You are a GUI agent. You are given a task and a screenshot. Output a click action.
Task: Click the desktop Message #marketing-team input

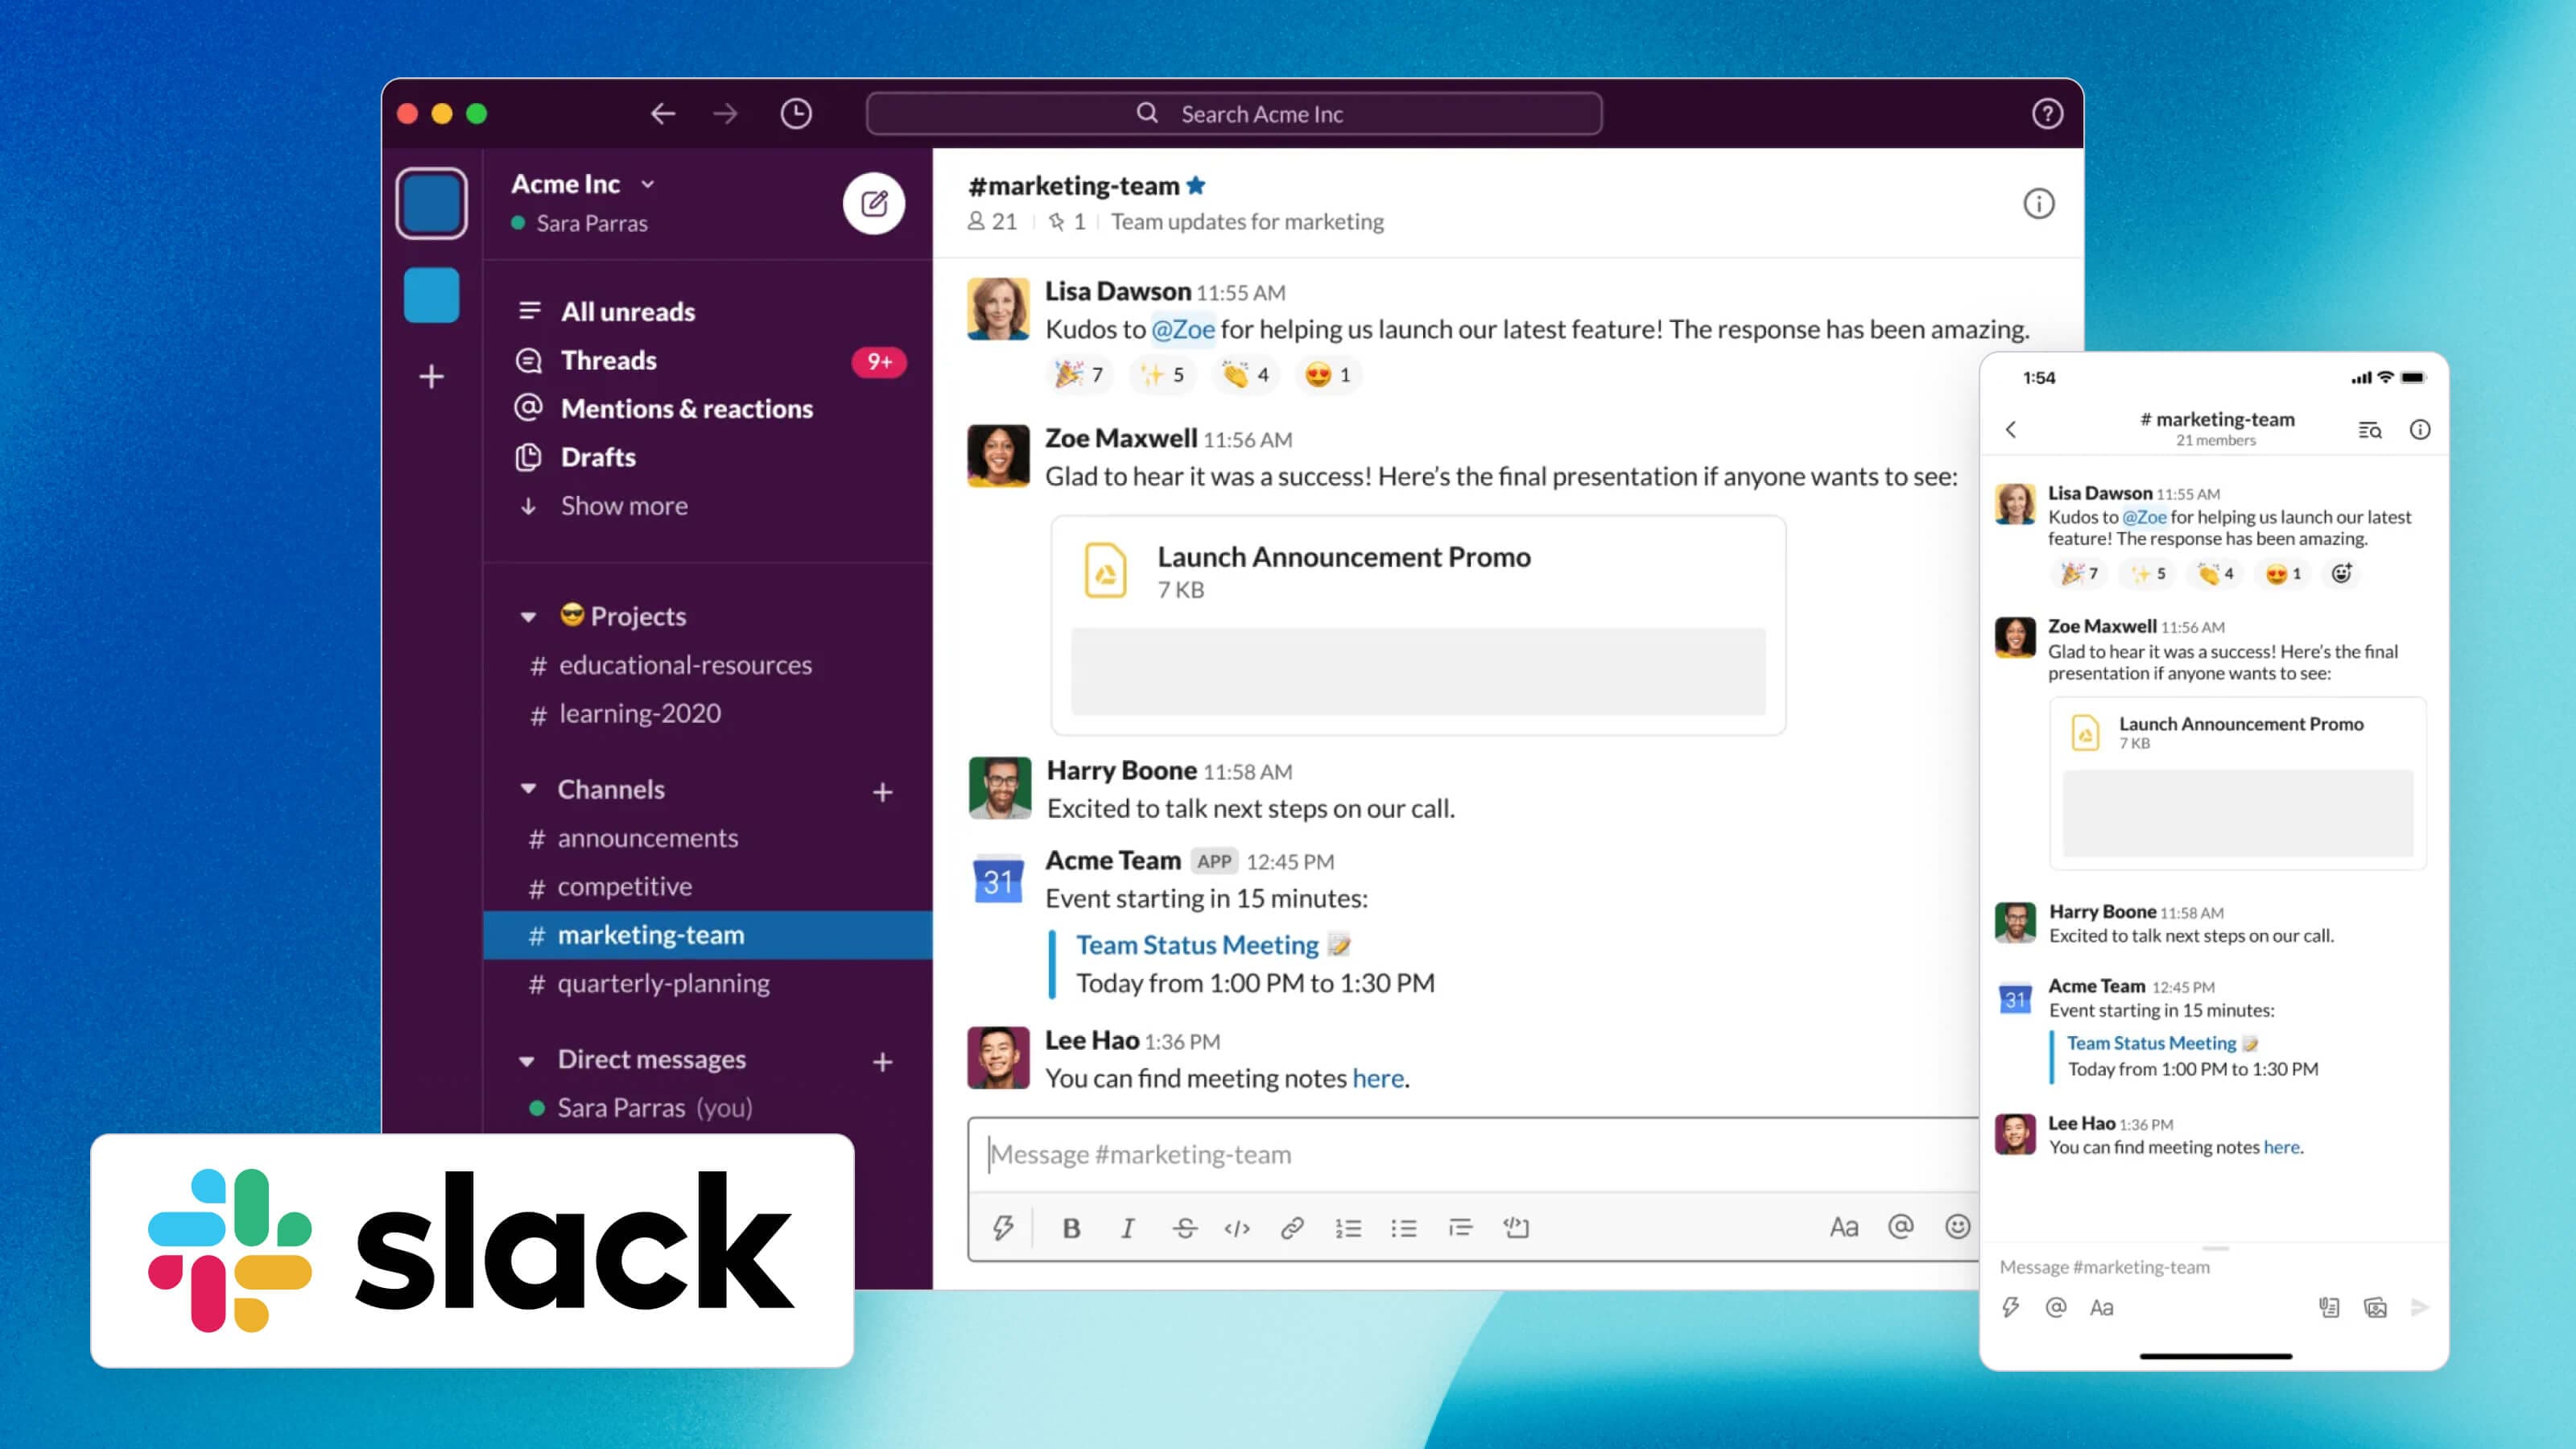tap(1473, 1155)
